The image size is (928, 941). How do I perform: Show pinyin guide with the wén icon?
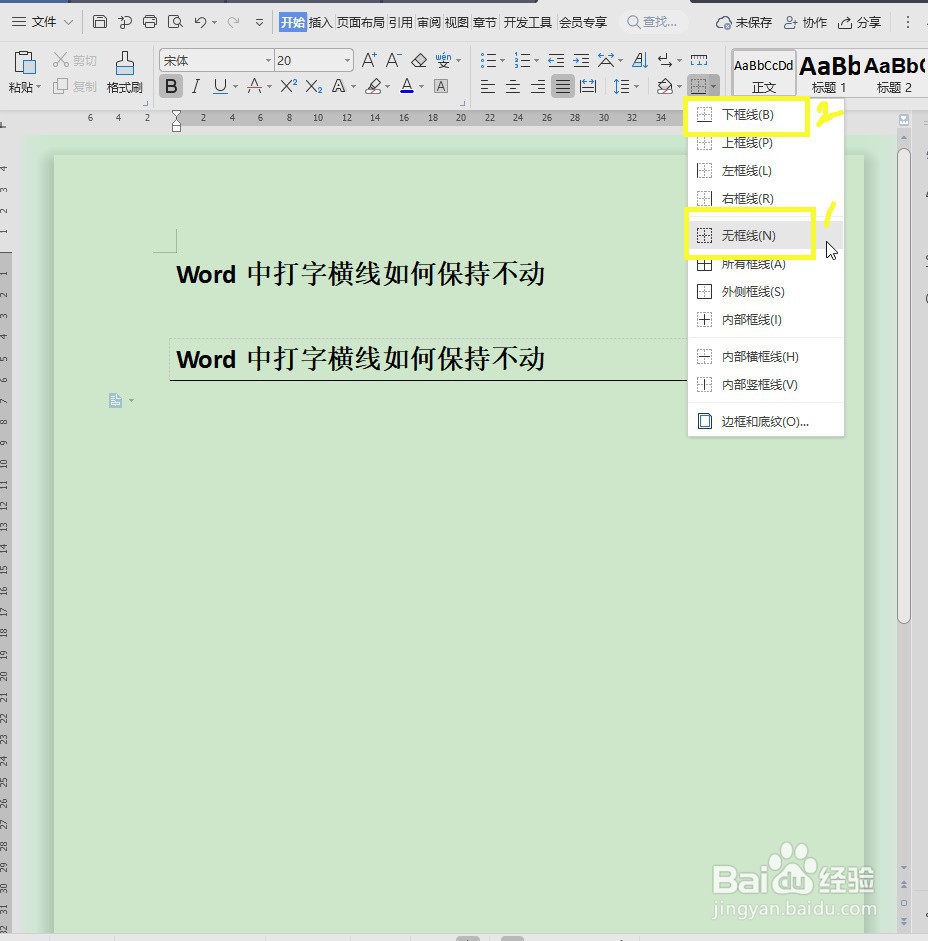point(440,59)
